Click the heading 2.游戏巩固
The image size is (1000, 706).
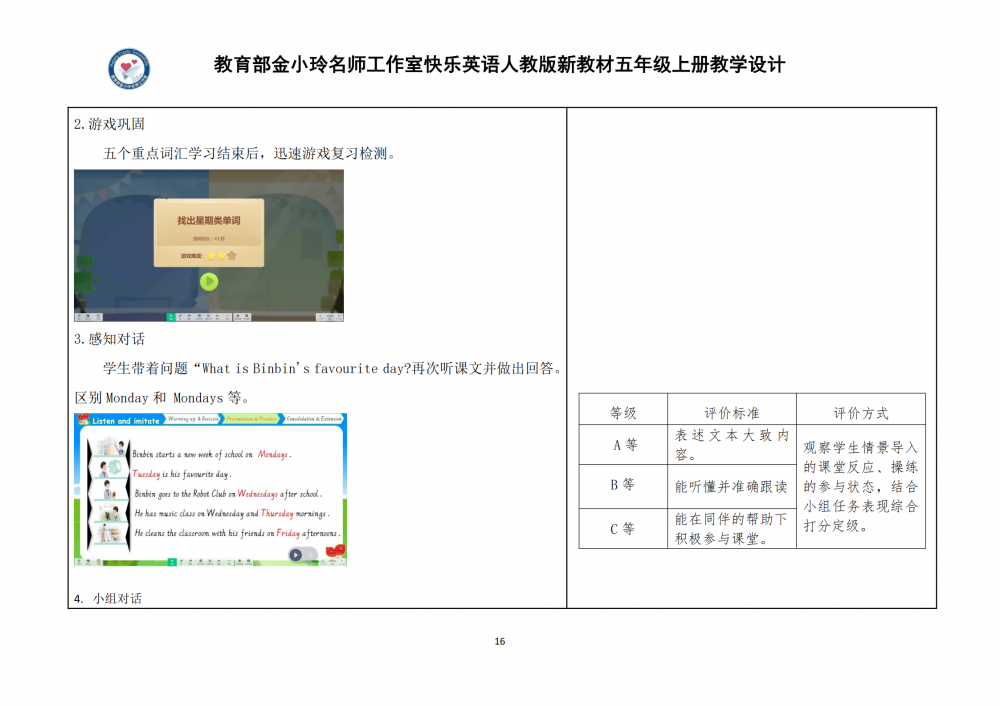pos(109,124)
